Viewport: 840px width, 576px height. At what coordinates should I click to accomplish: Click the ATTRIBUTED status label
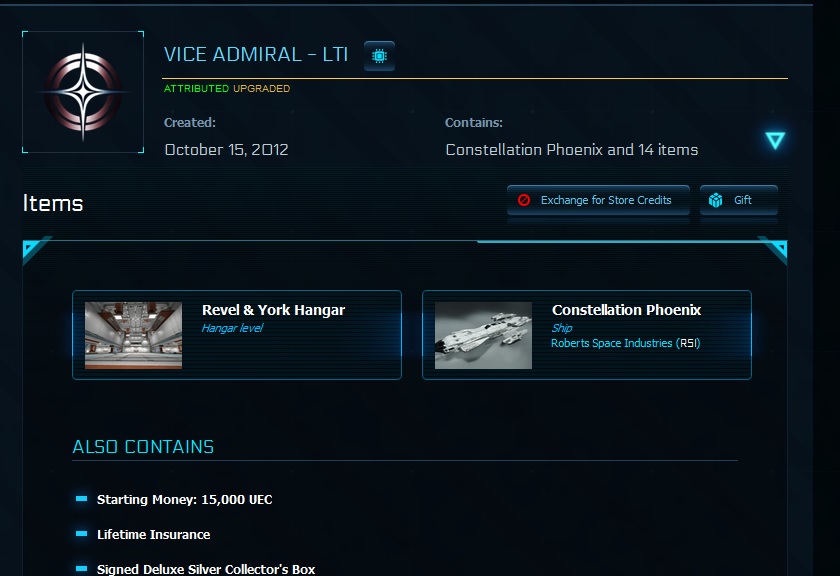coord(197,88)
